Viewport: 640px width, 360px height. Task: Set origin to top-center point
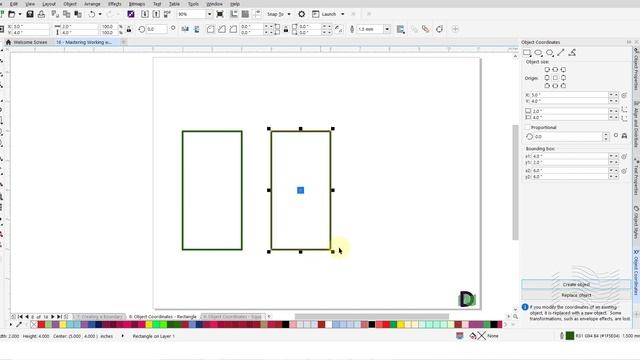pos(555,70)
